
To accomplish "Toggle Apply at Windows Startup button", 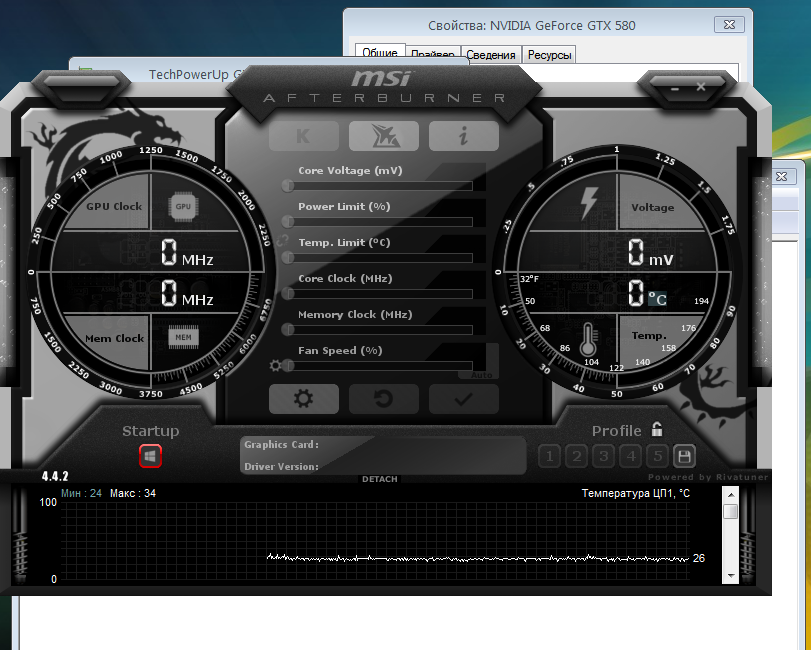I will [x=151, y=456].
